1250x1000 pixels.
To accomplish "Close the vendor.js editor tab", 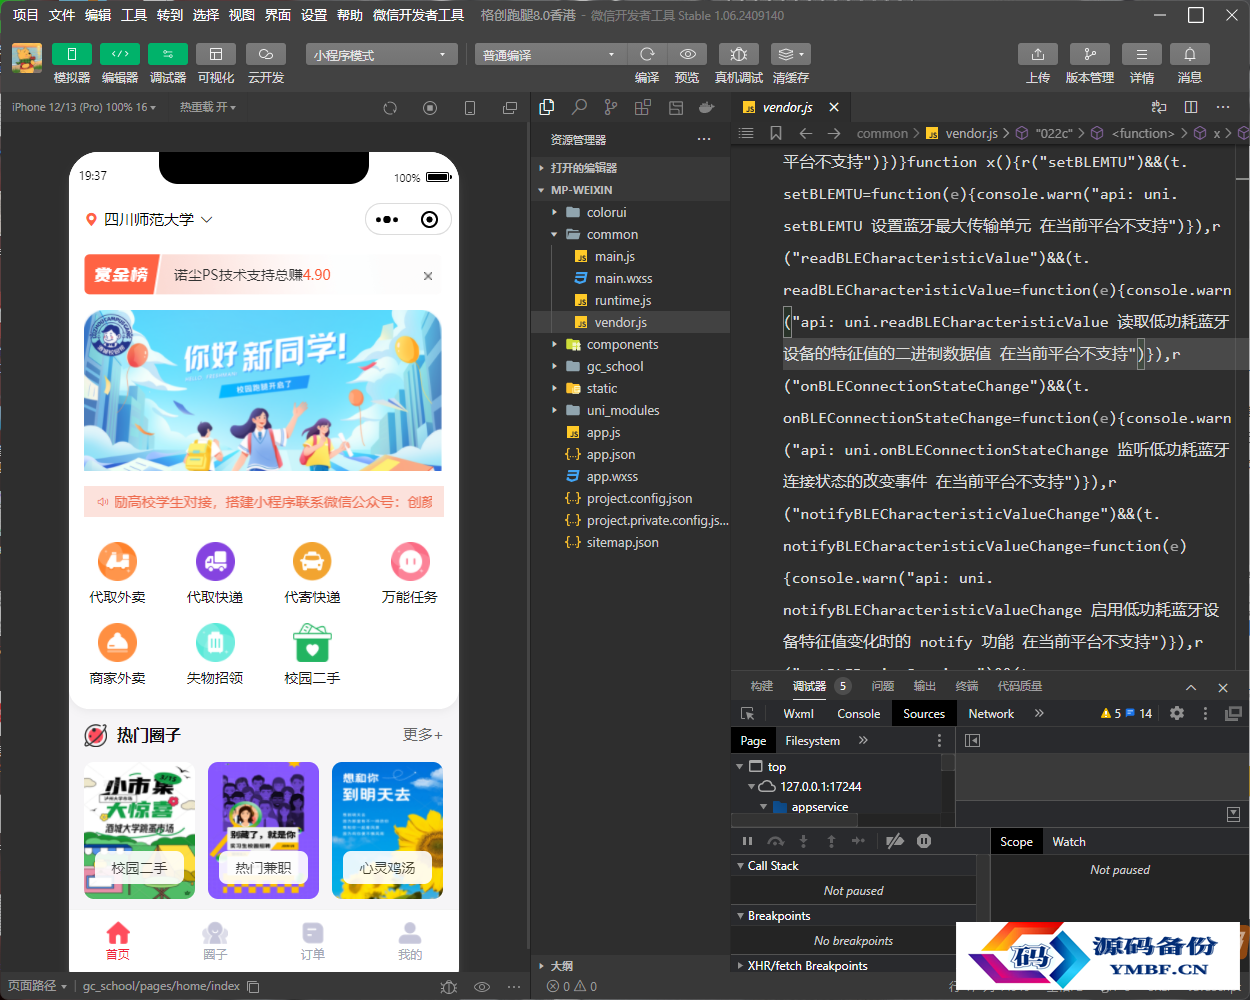I will click(834, 107).
